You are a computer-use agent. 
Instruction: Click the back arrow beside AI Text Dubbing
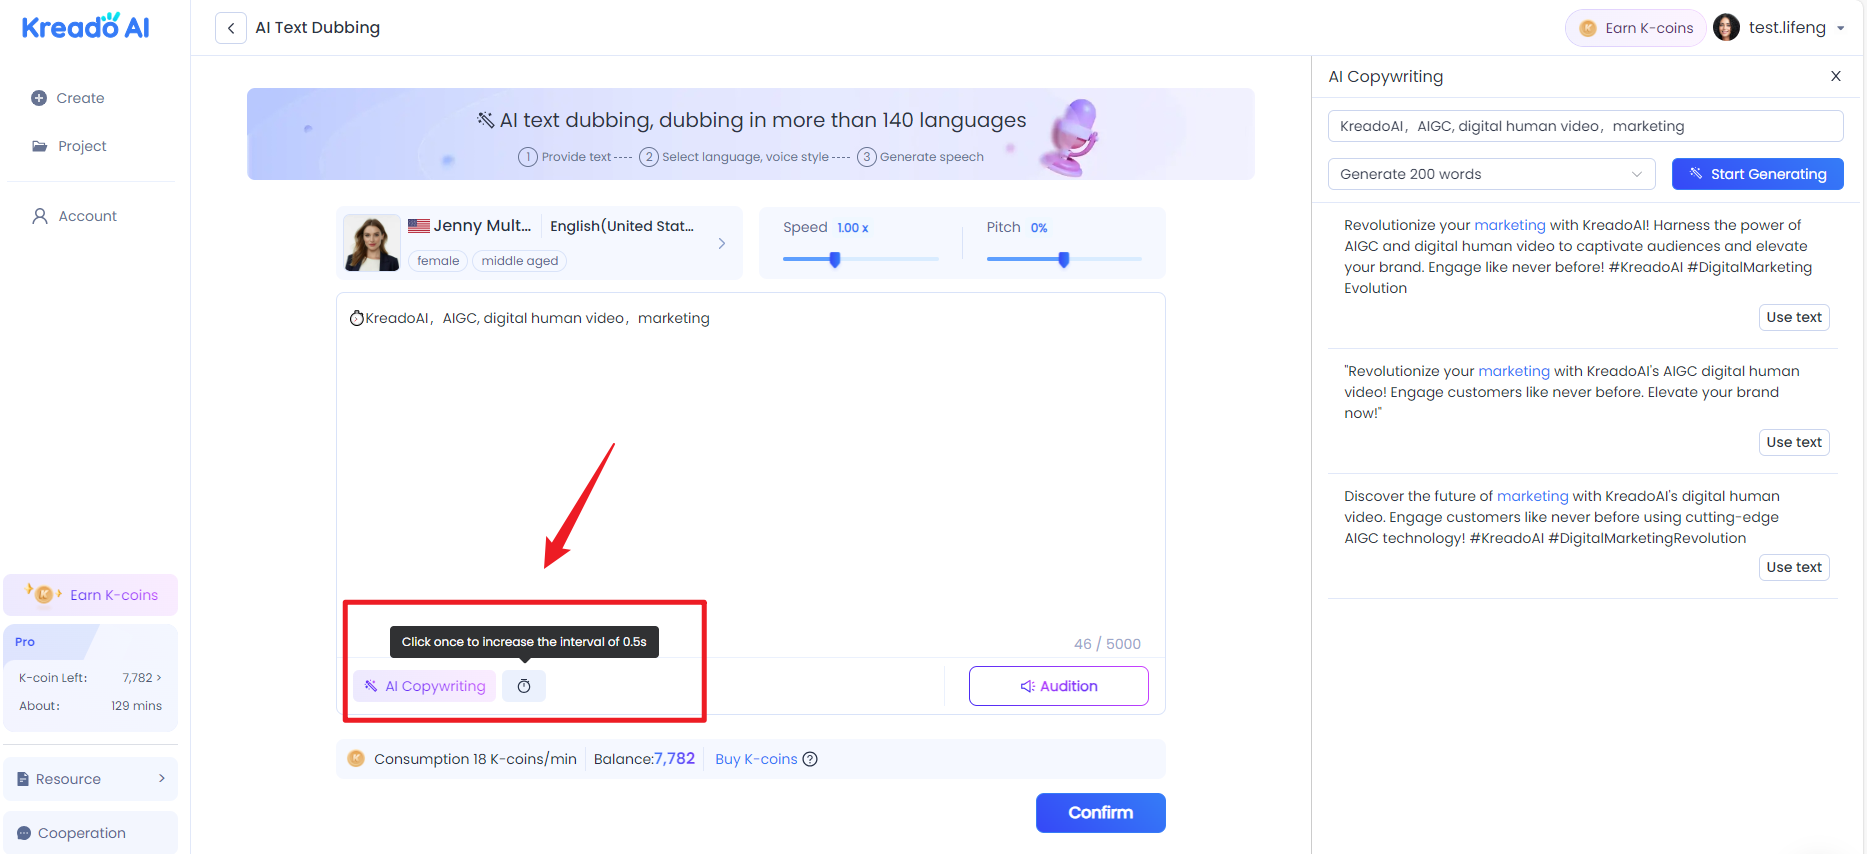[x=231, y=28]
